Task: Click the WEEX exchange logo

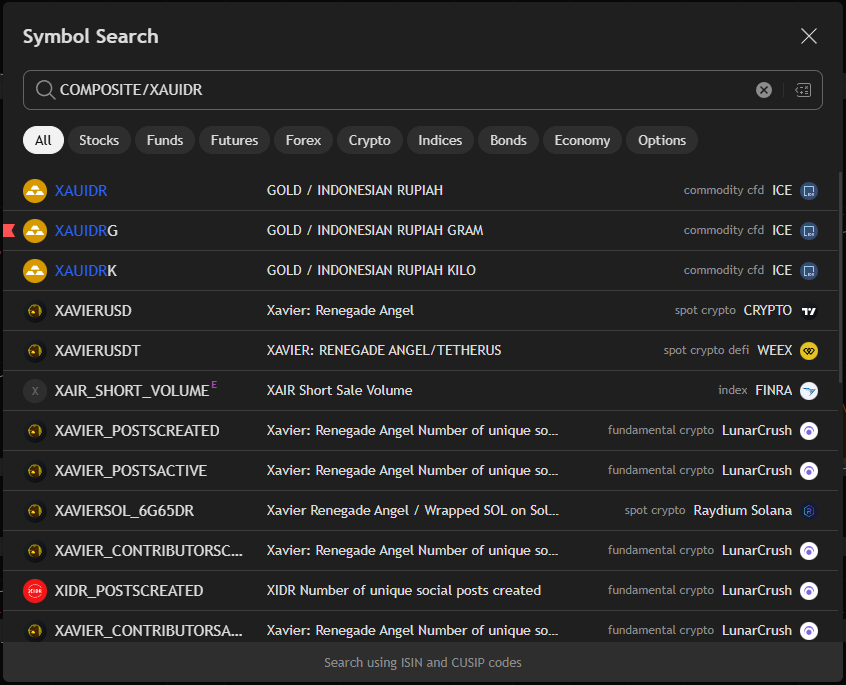Action: 809,351
